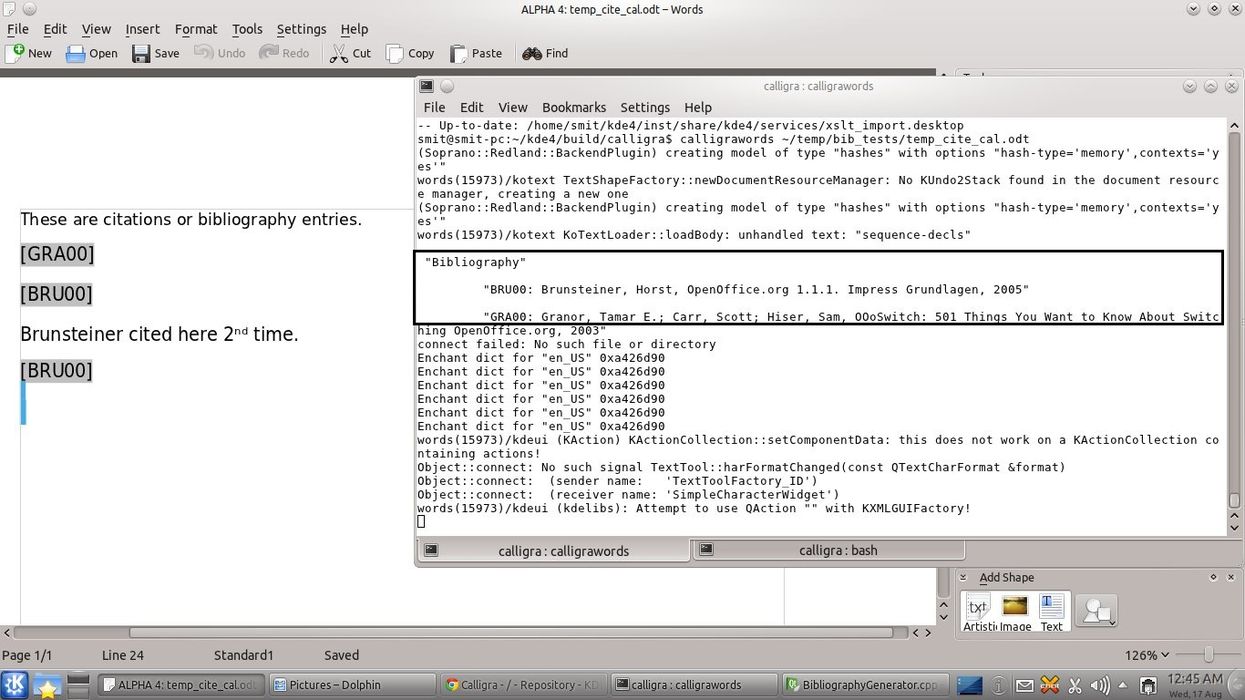Image resolution: width=1245 pixels, height=700 pixels.
Task: Add an Artistic text shape
Action: point(979,611)
